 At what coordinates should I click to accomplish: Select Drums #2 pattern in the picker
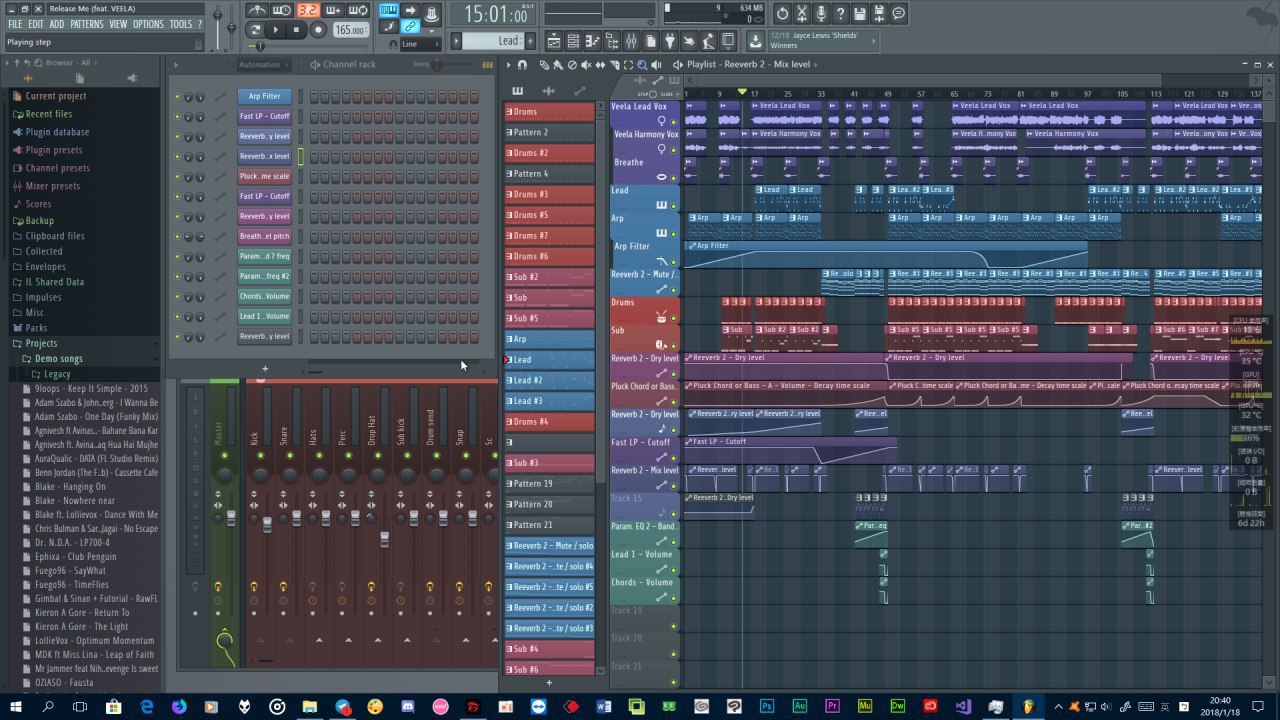(x=549, y=153)
